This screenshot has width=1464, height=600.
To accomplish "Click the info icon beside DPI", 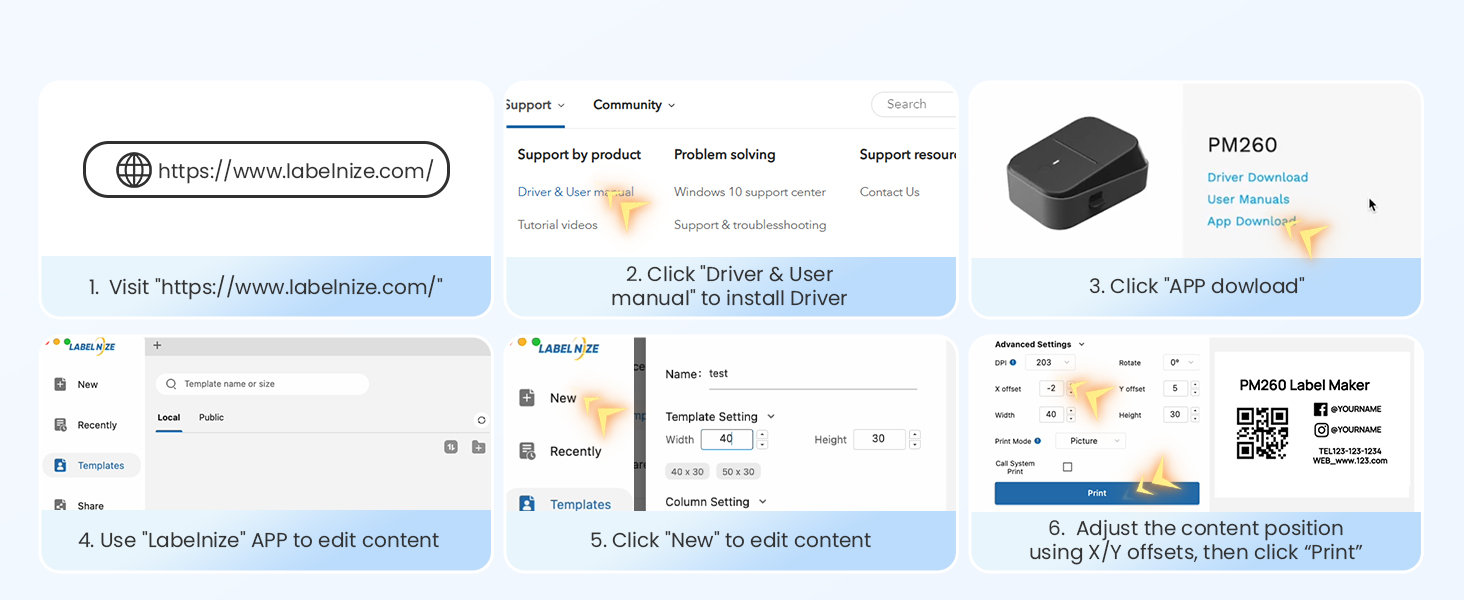I will pyautogui.click(x=1013, y=363).
